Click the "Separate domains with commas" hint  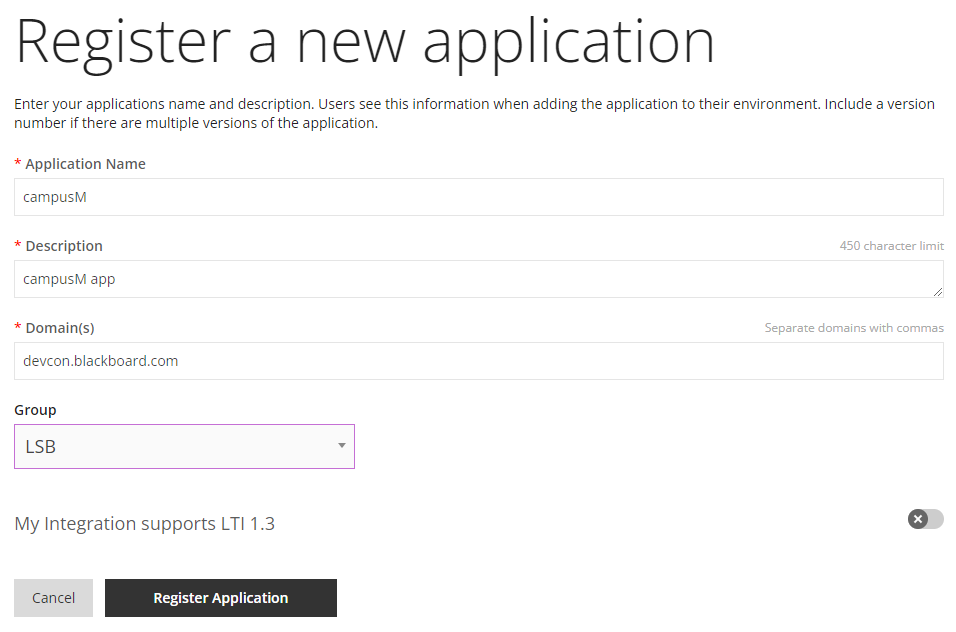853,328
